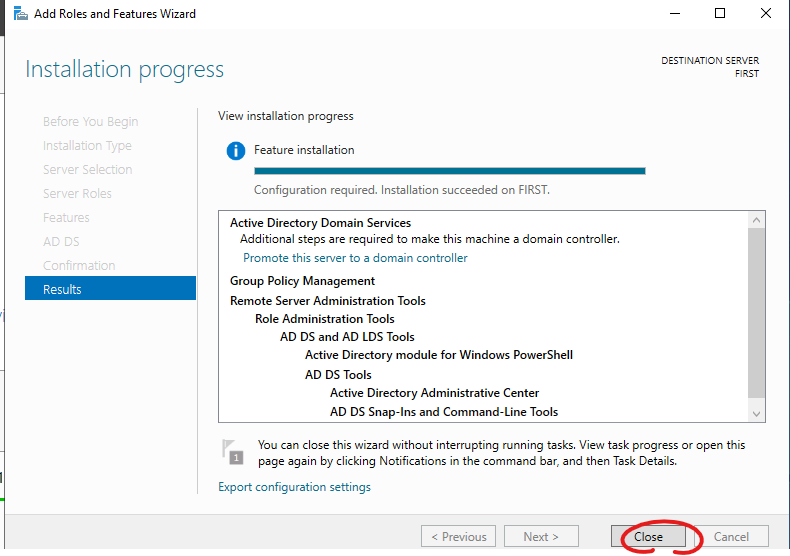Minimize the wizard window
Viewport: 790px width, 556px height.
[675, 14]
